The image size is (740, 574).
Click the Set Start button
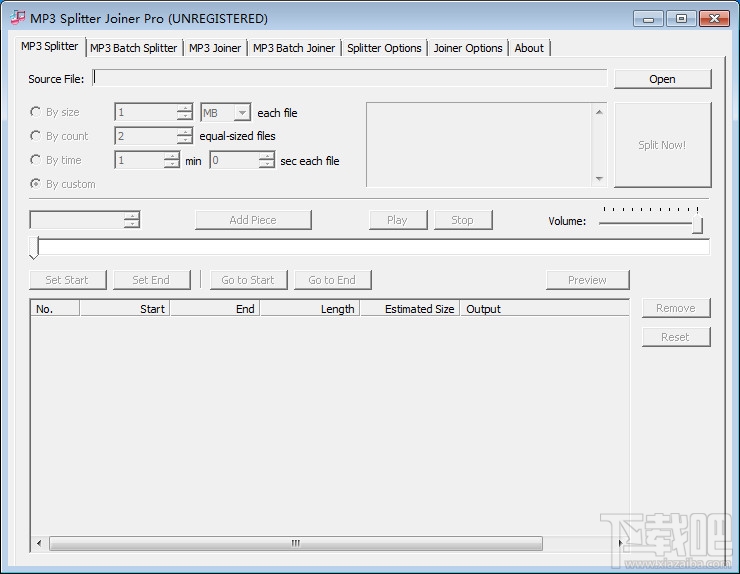67,280
